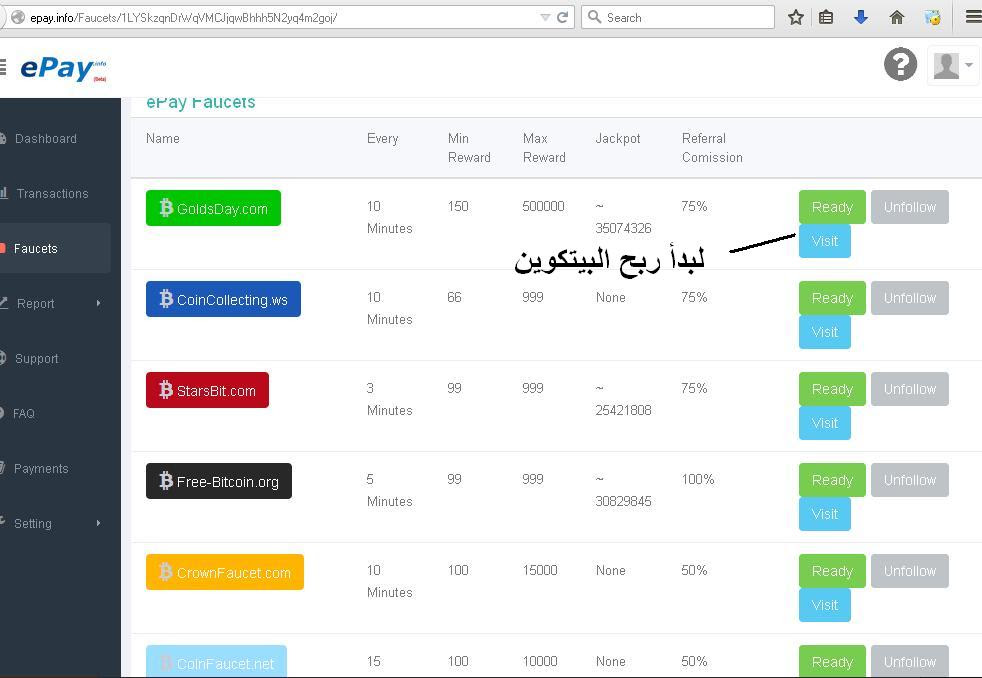Unfollow the GoldsDay.com faucet
The image size is (982, 678).
[x=909, y=207]
